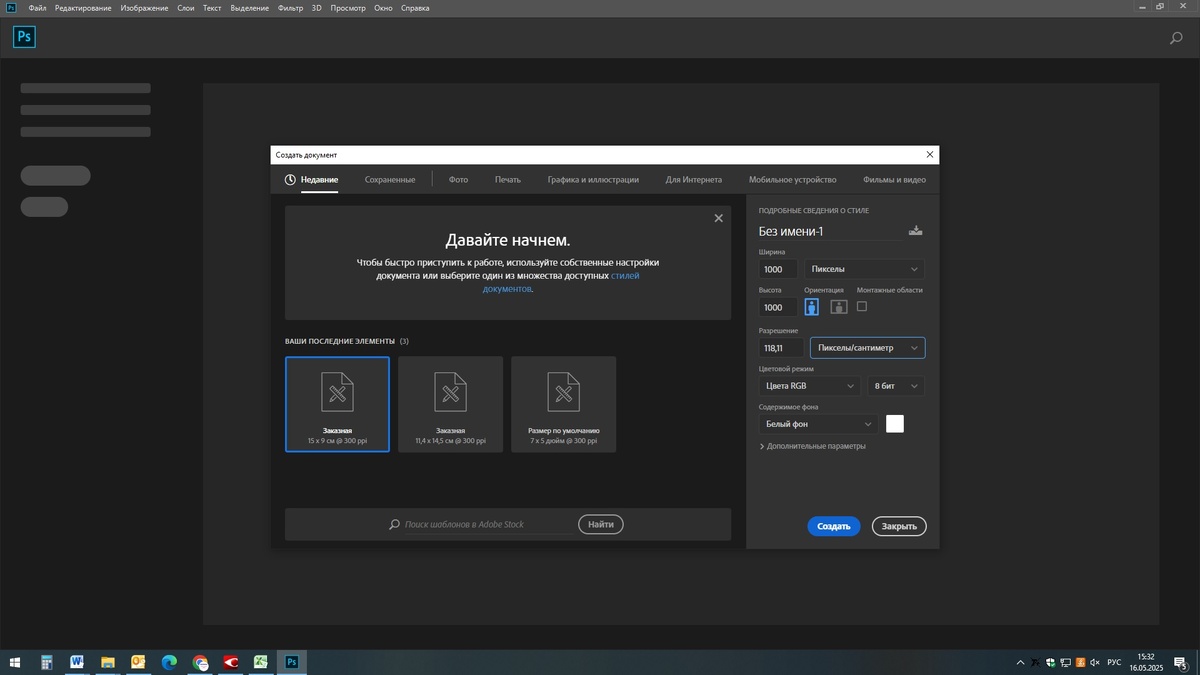Switch to Мобильное устройство tab
The width and height of the screenshot is (1200, 675).
[792, 180]
